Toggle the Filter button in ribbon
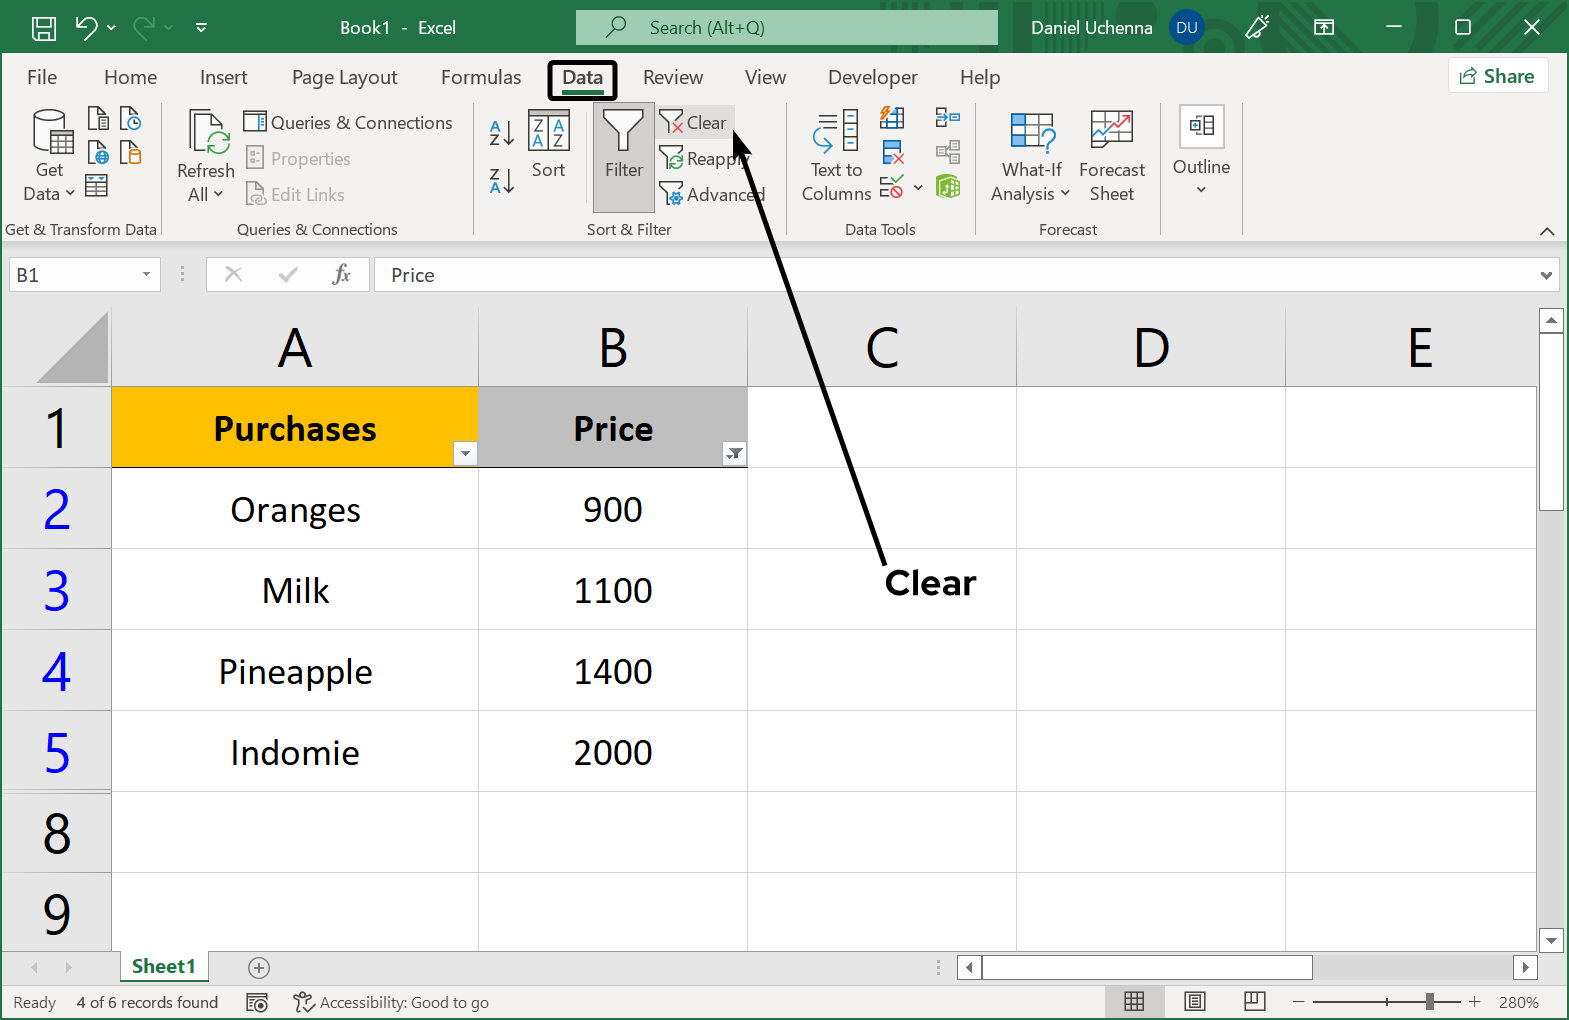Image resolution: width=1569 pixels, height=1020 pixels. pyautogui.click(x=623, y=155)
